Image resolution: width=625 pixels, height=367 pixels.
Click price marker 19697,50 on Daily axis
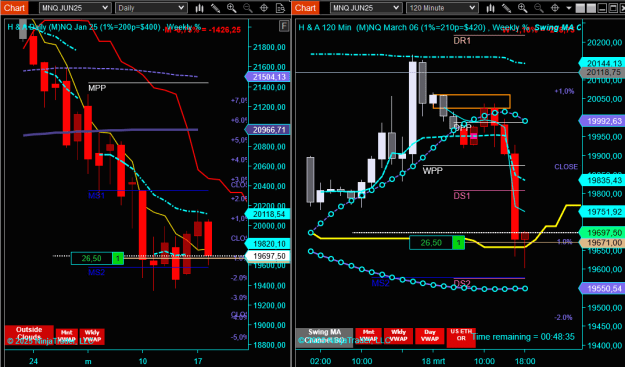click(x=267, y=256)
